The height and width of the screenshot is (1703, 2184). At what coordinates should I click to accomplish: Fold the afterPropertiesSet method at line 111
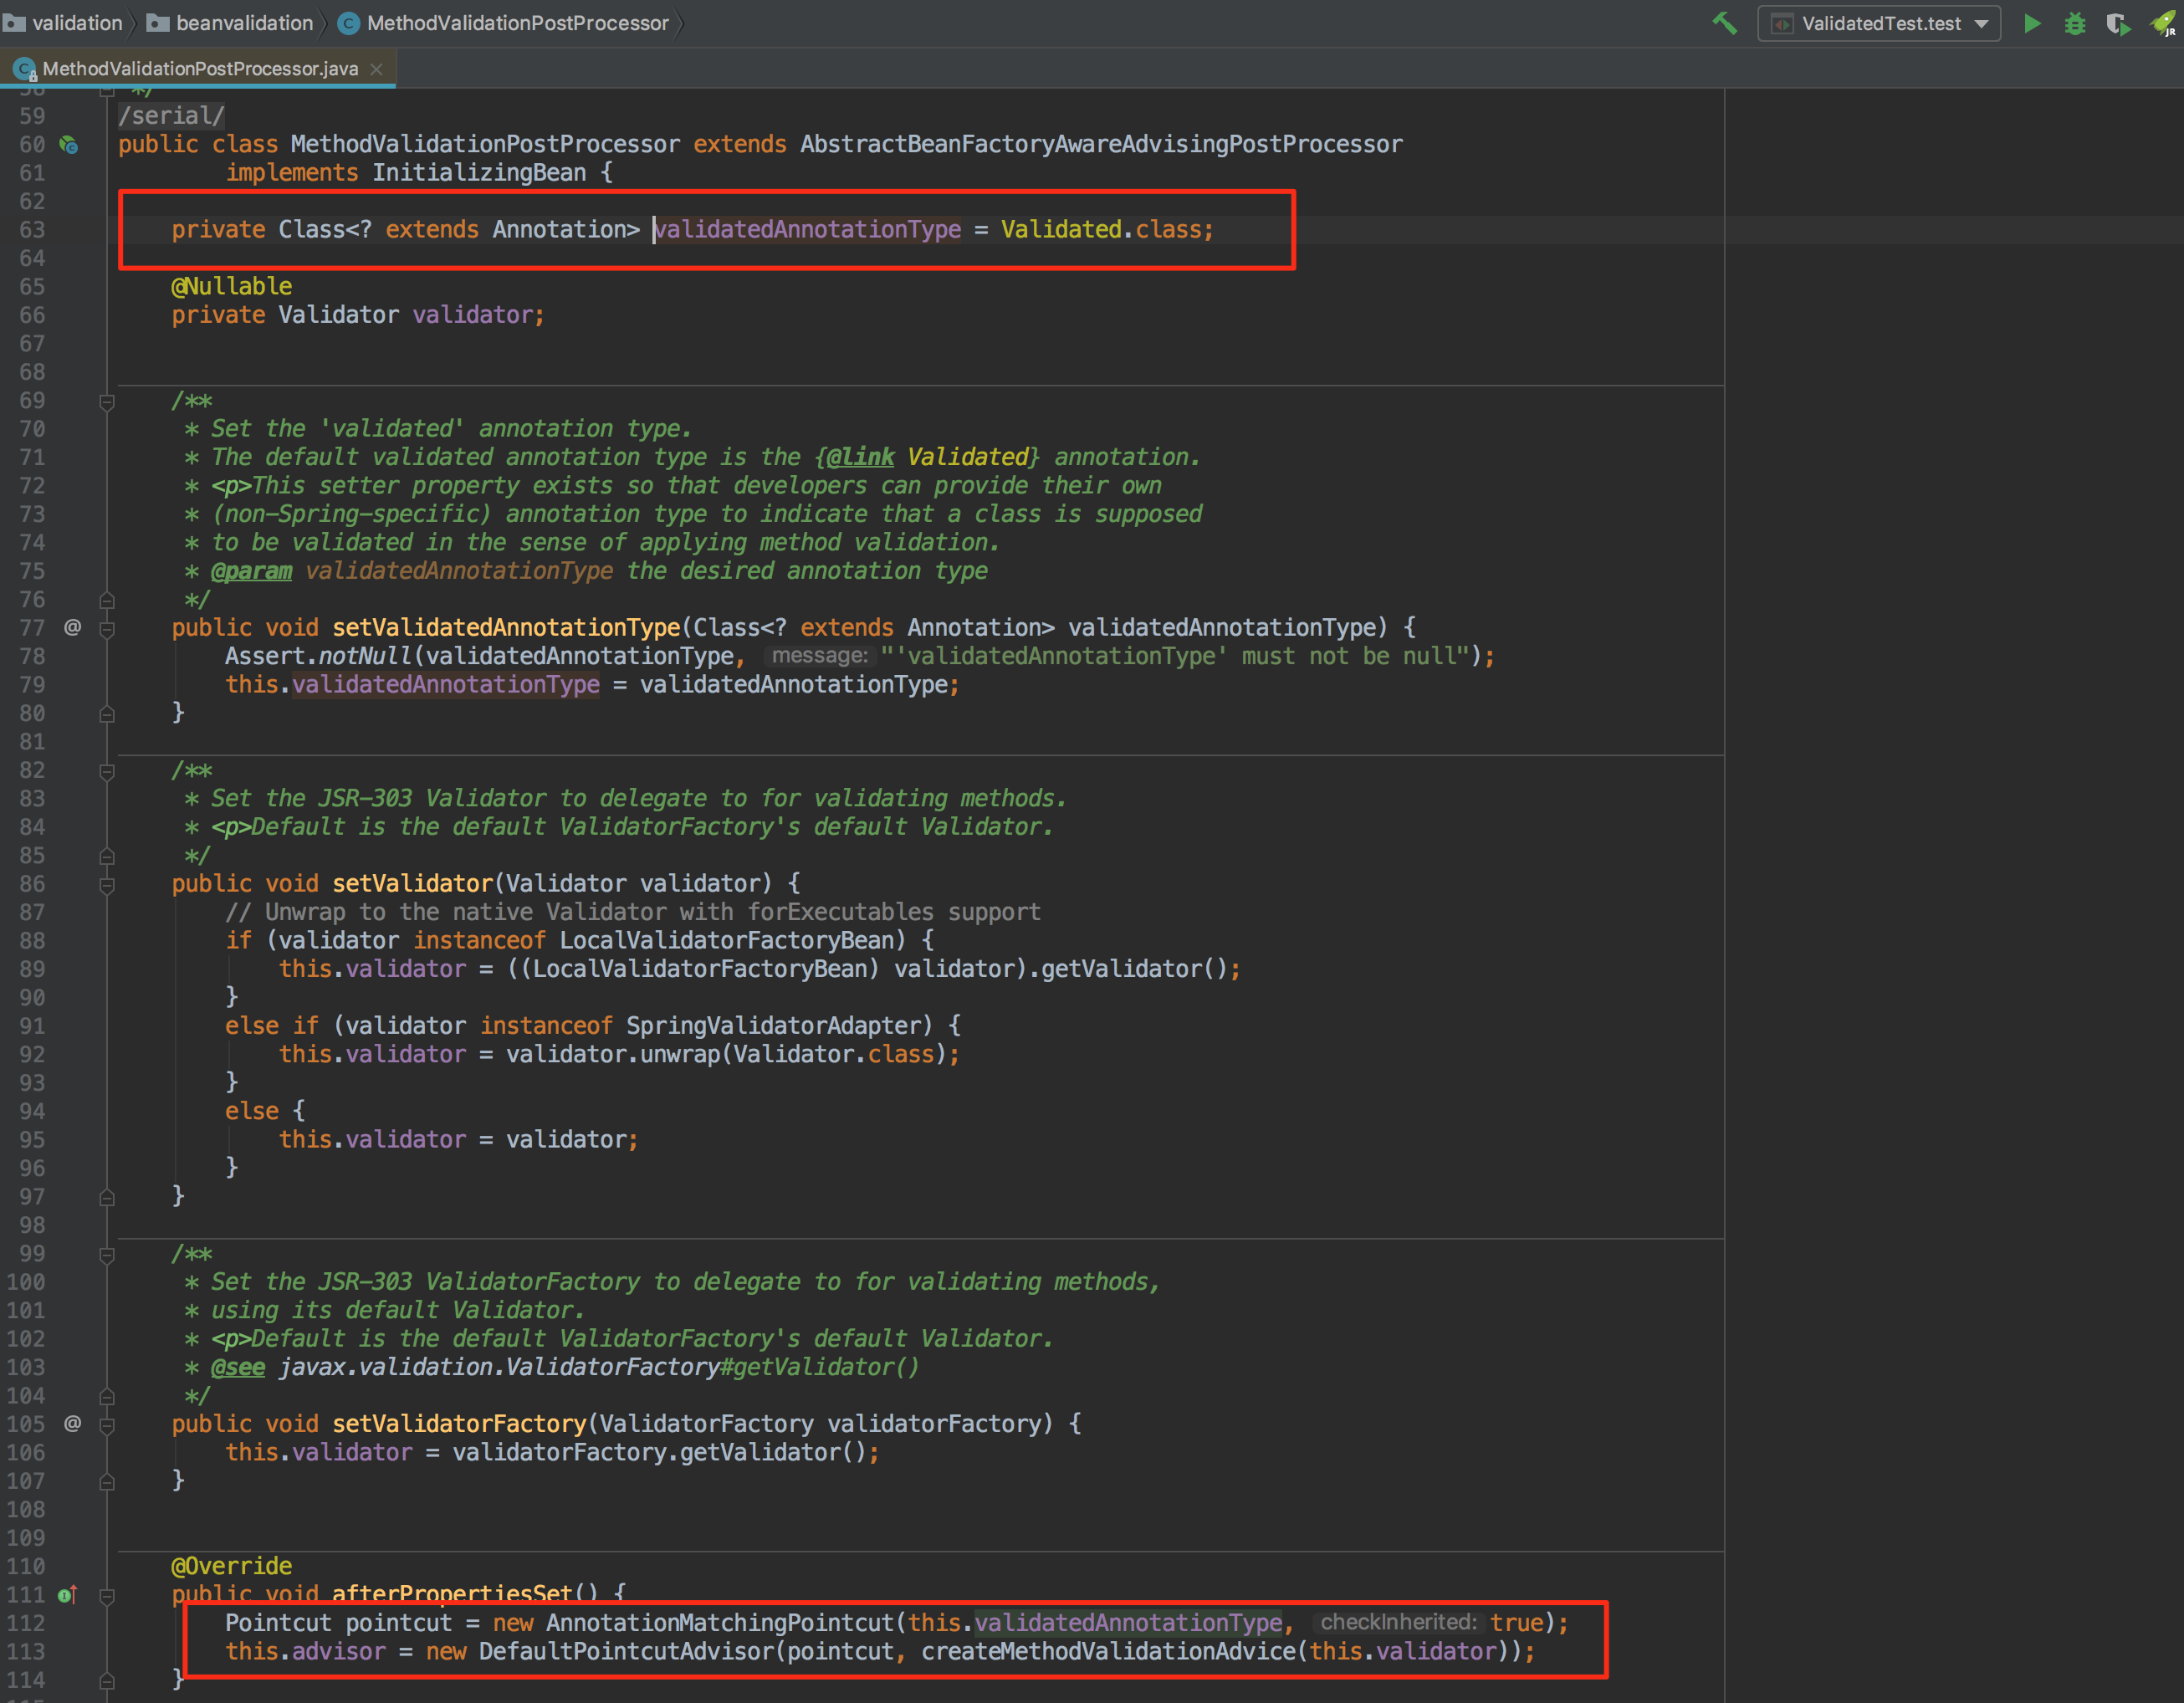(107, 1595)
